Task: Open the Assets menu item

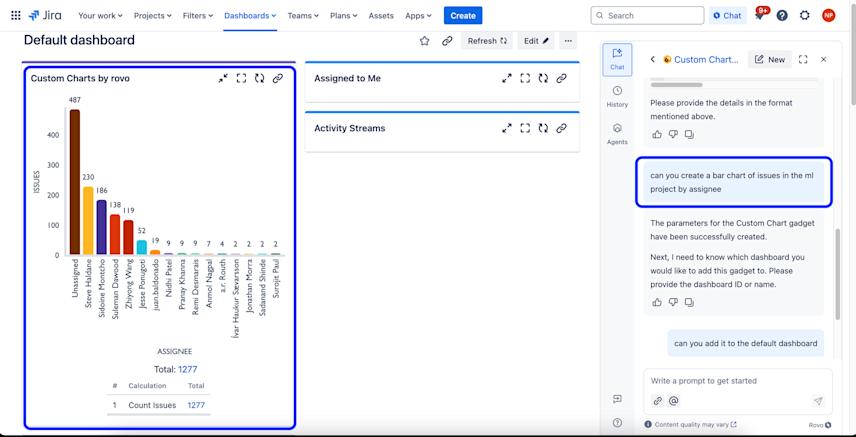Action: pos(381,16)
